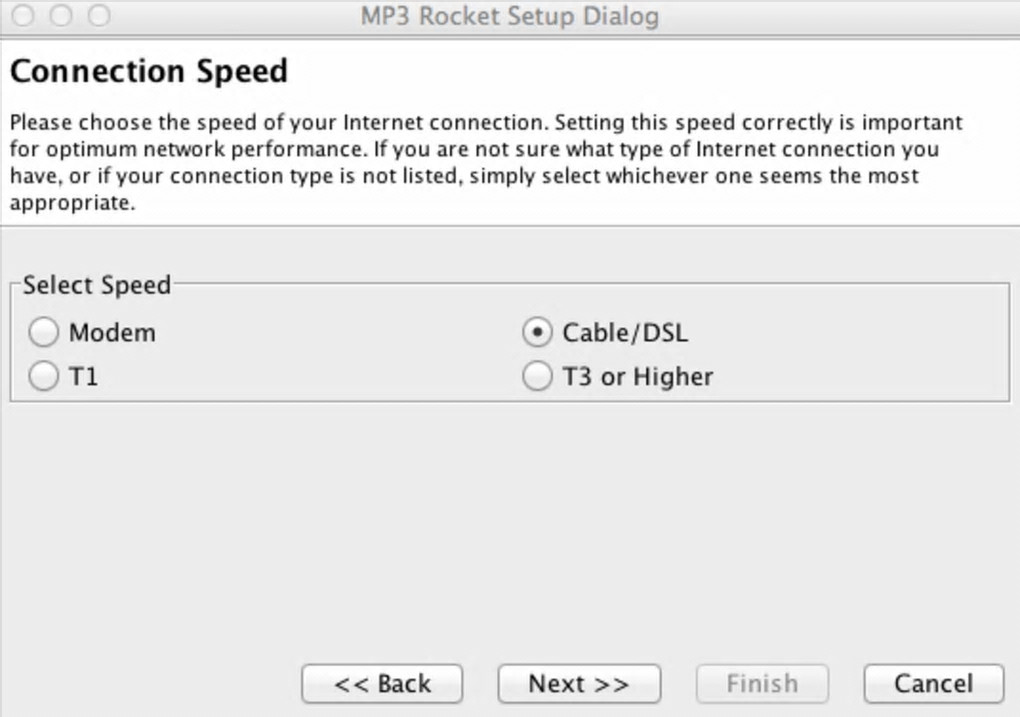Choose the T1 radio button

tap(44, 377)
